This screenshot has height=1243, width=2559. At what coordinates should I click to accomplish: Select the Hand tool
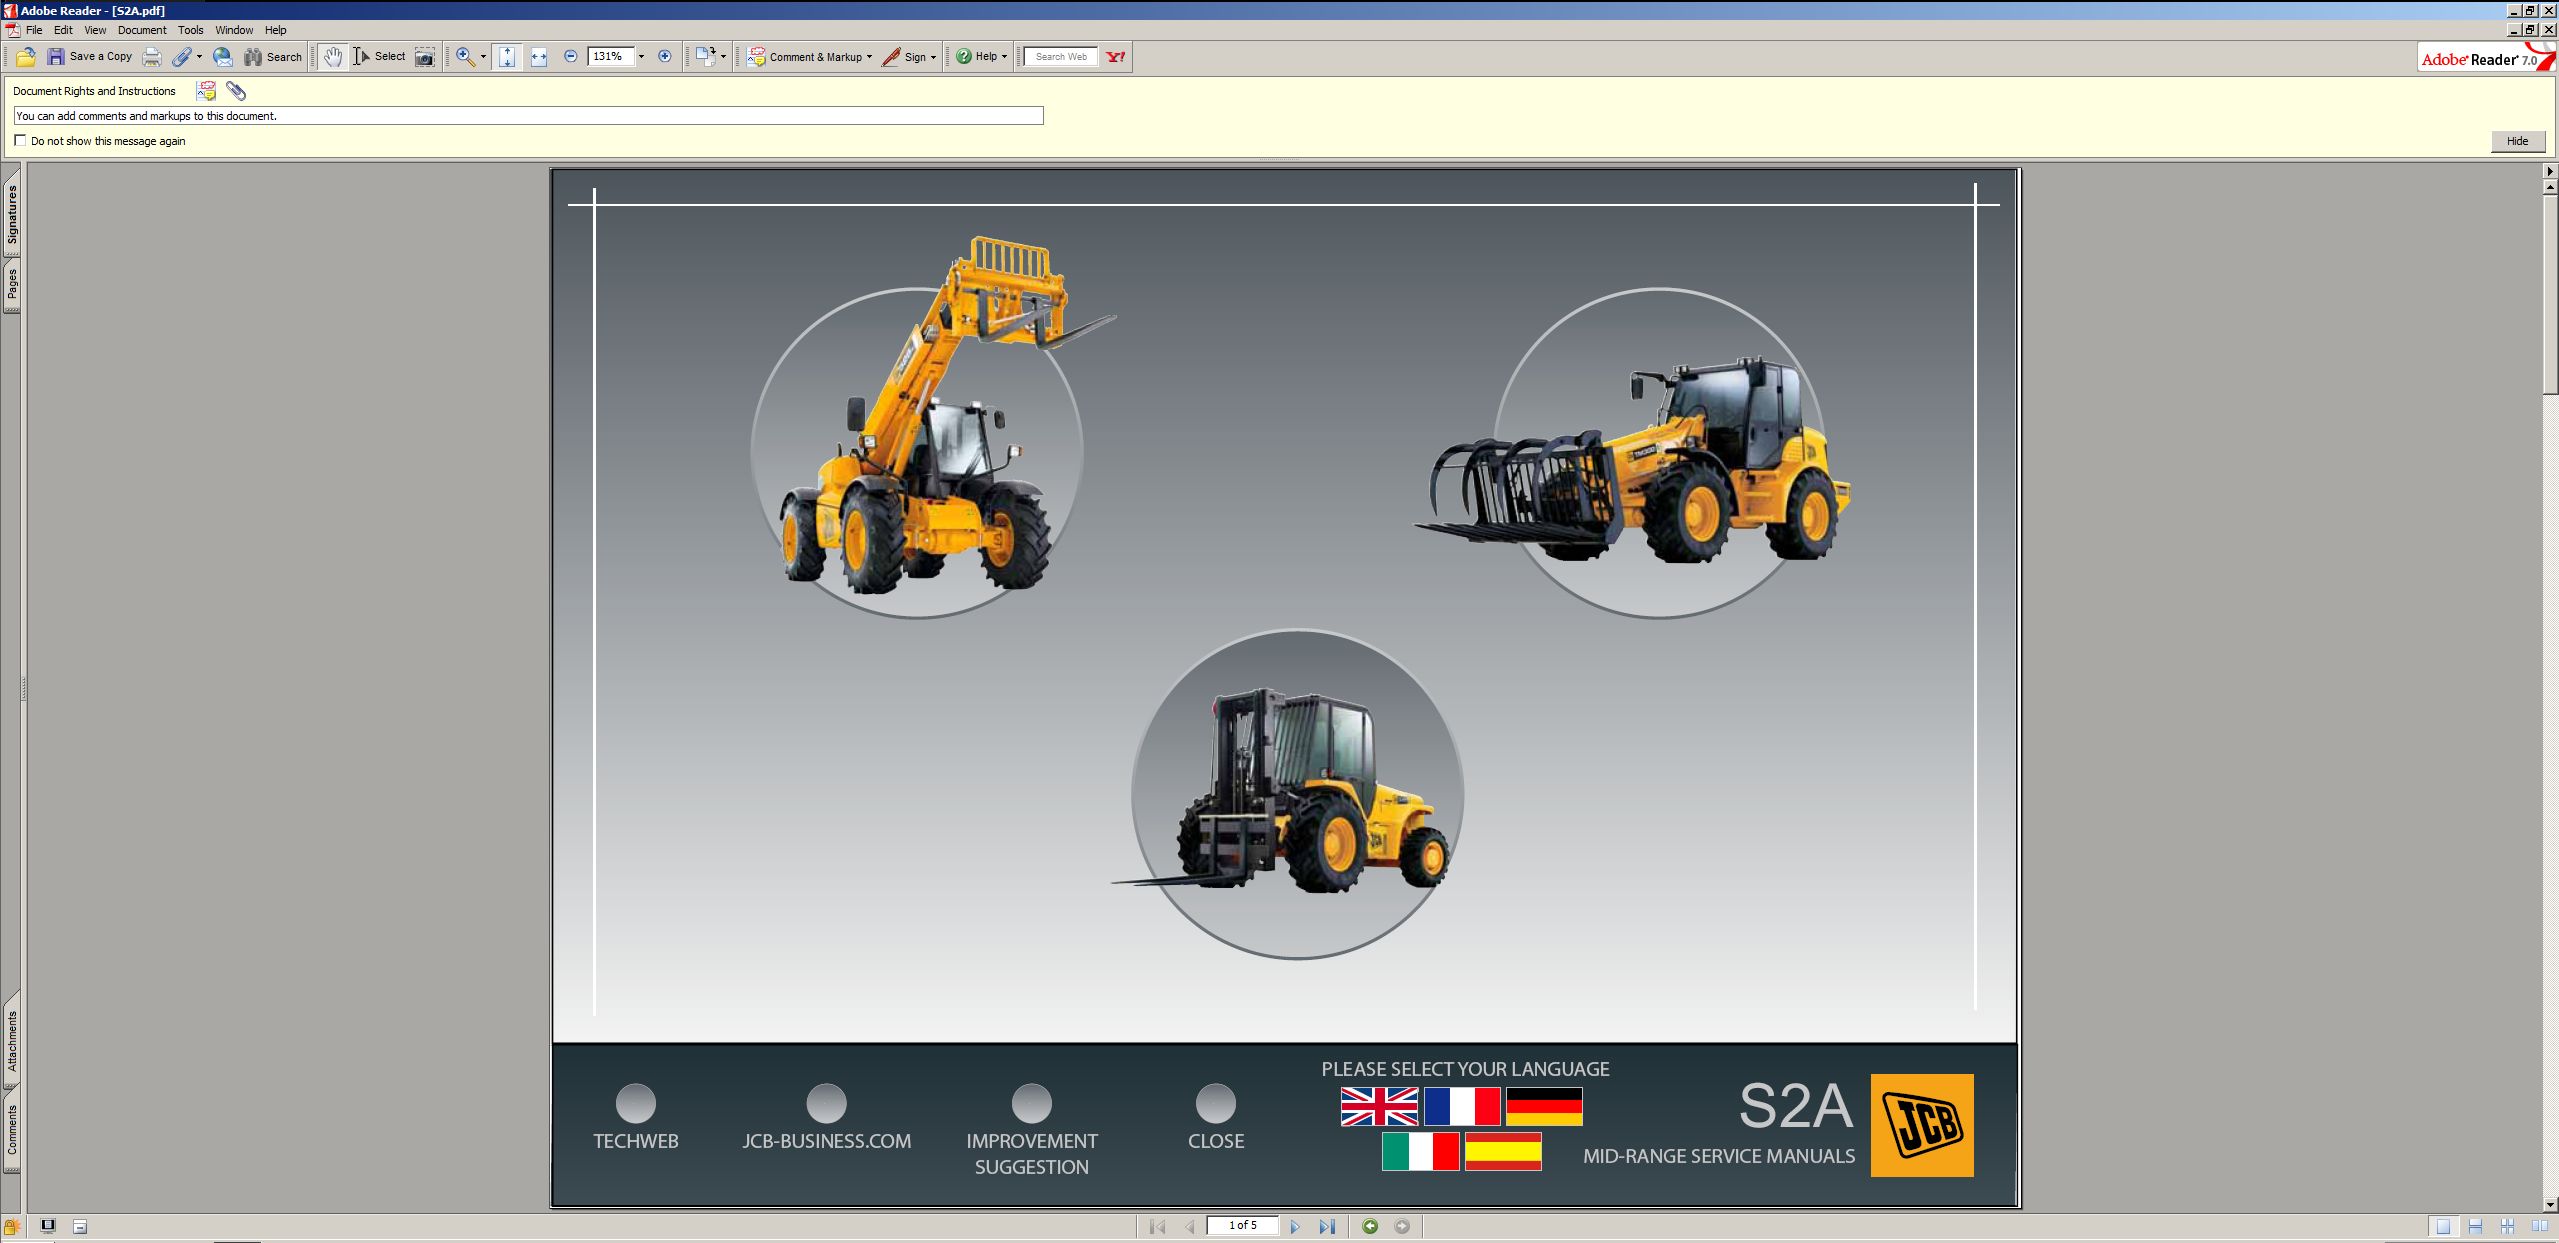coord(333,57)
